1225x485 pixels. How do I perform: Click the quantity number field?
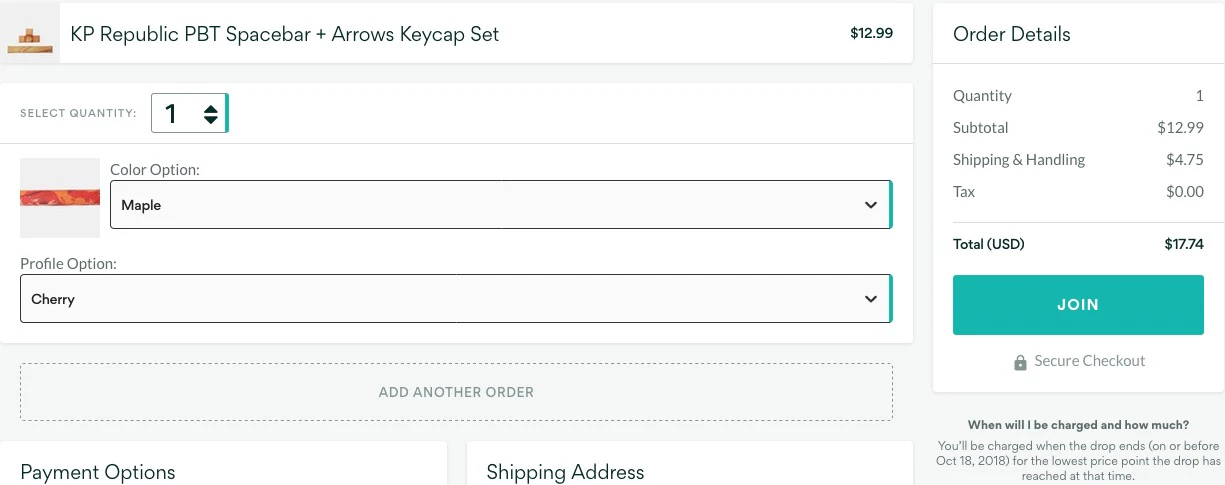174,114
